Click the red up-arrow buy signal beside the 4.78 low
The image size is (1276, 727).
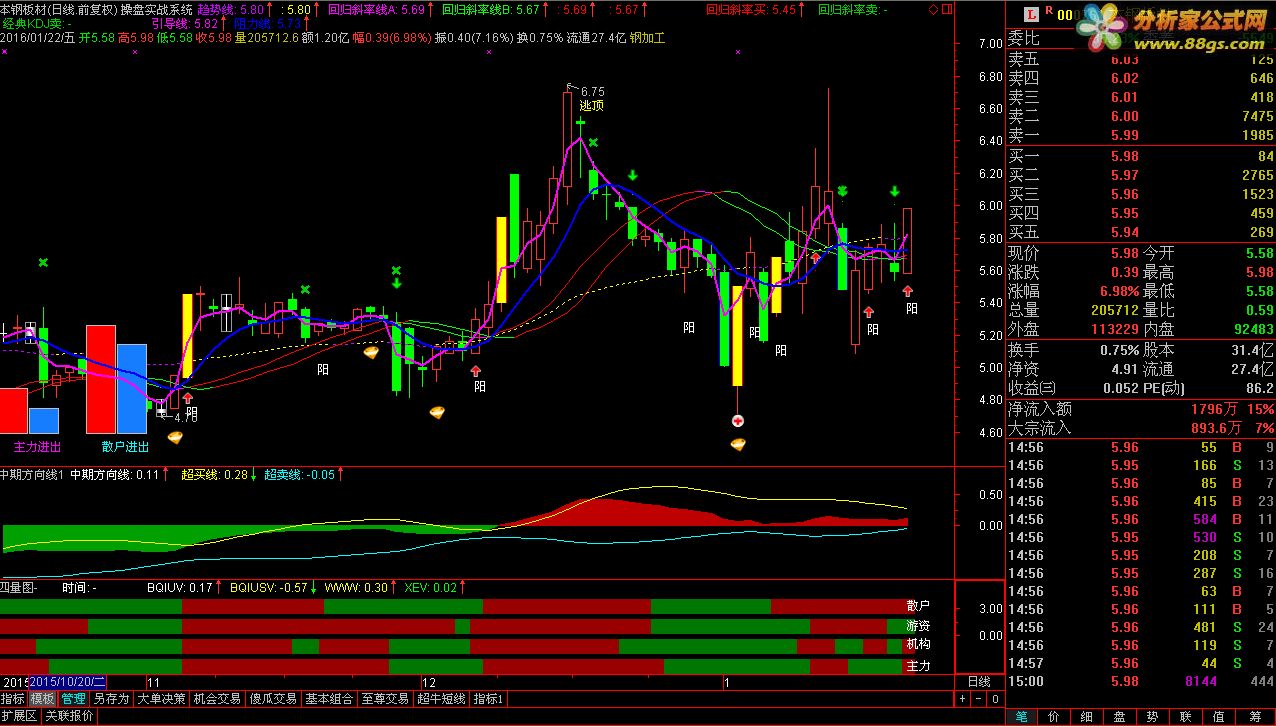[187, 399]
